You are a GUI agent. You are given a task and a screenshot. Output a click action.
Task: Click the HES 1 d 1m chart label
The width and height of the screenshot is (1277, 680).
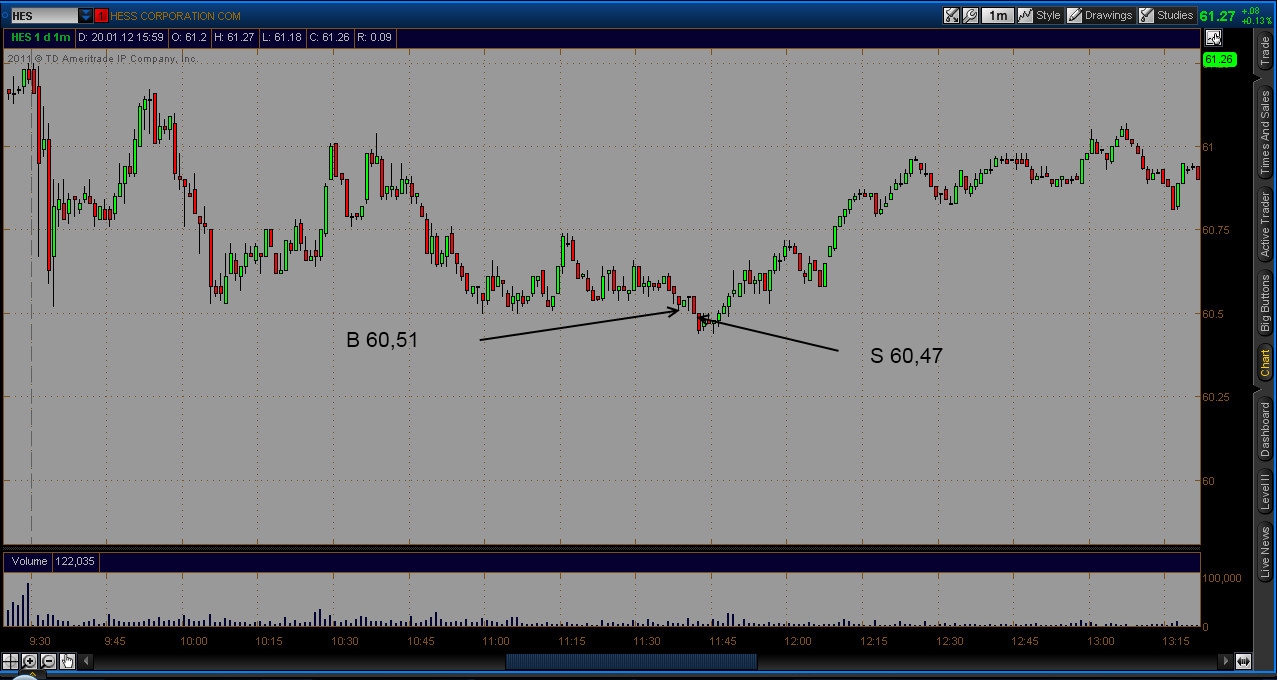(41, 37)
